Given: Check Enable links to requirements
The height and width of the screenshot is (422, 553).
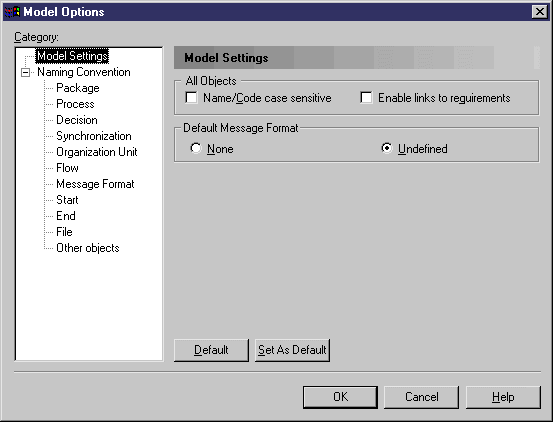Looking at the screenshot, I should (366, 98).
